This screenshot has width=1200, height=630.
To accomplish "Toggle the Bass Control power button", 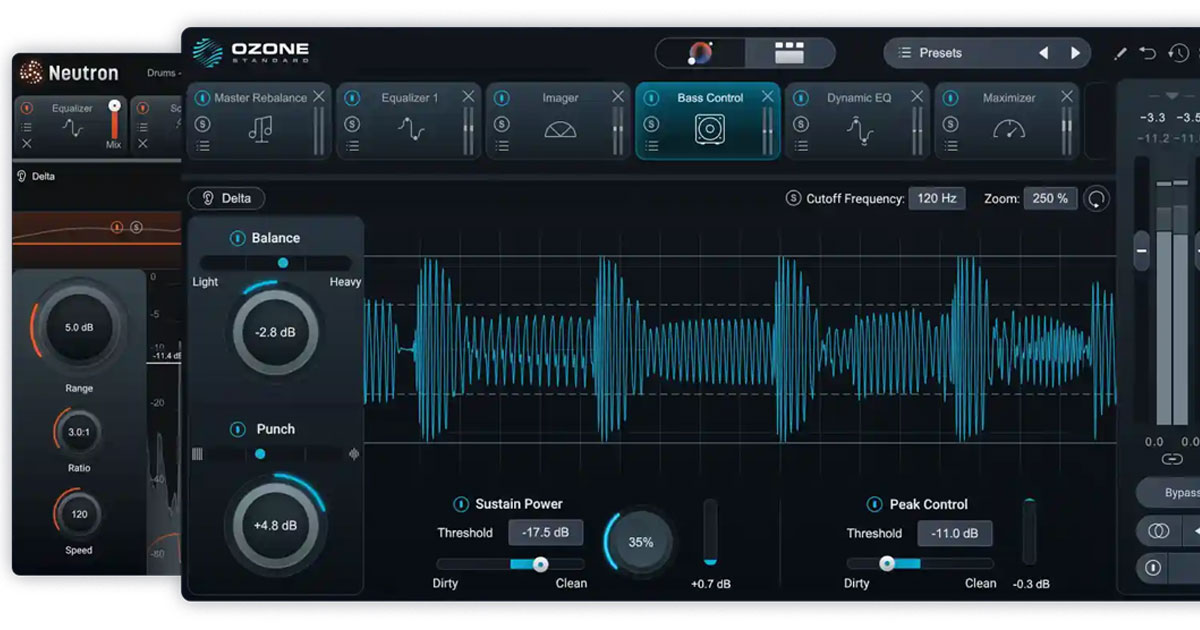I will coord(653,97).
